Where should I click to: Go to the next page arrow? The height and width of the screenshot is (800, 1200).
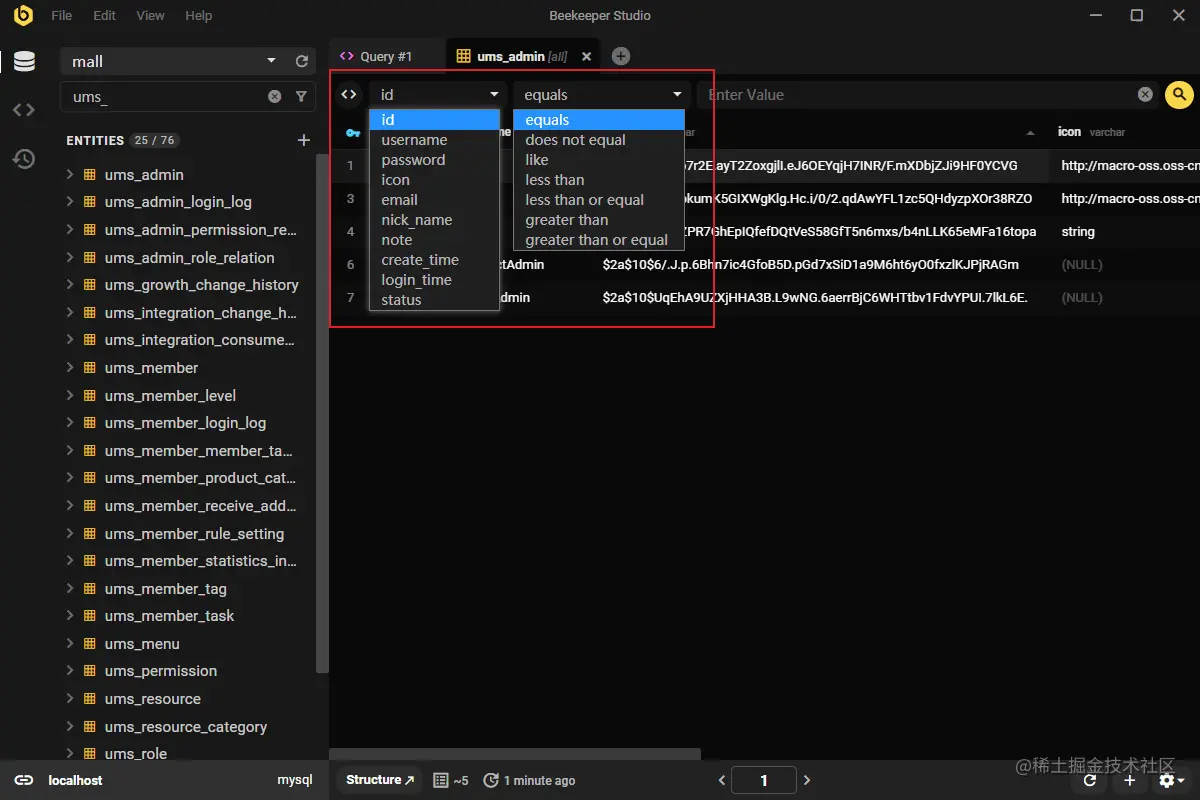(x=807, y=780)
